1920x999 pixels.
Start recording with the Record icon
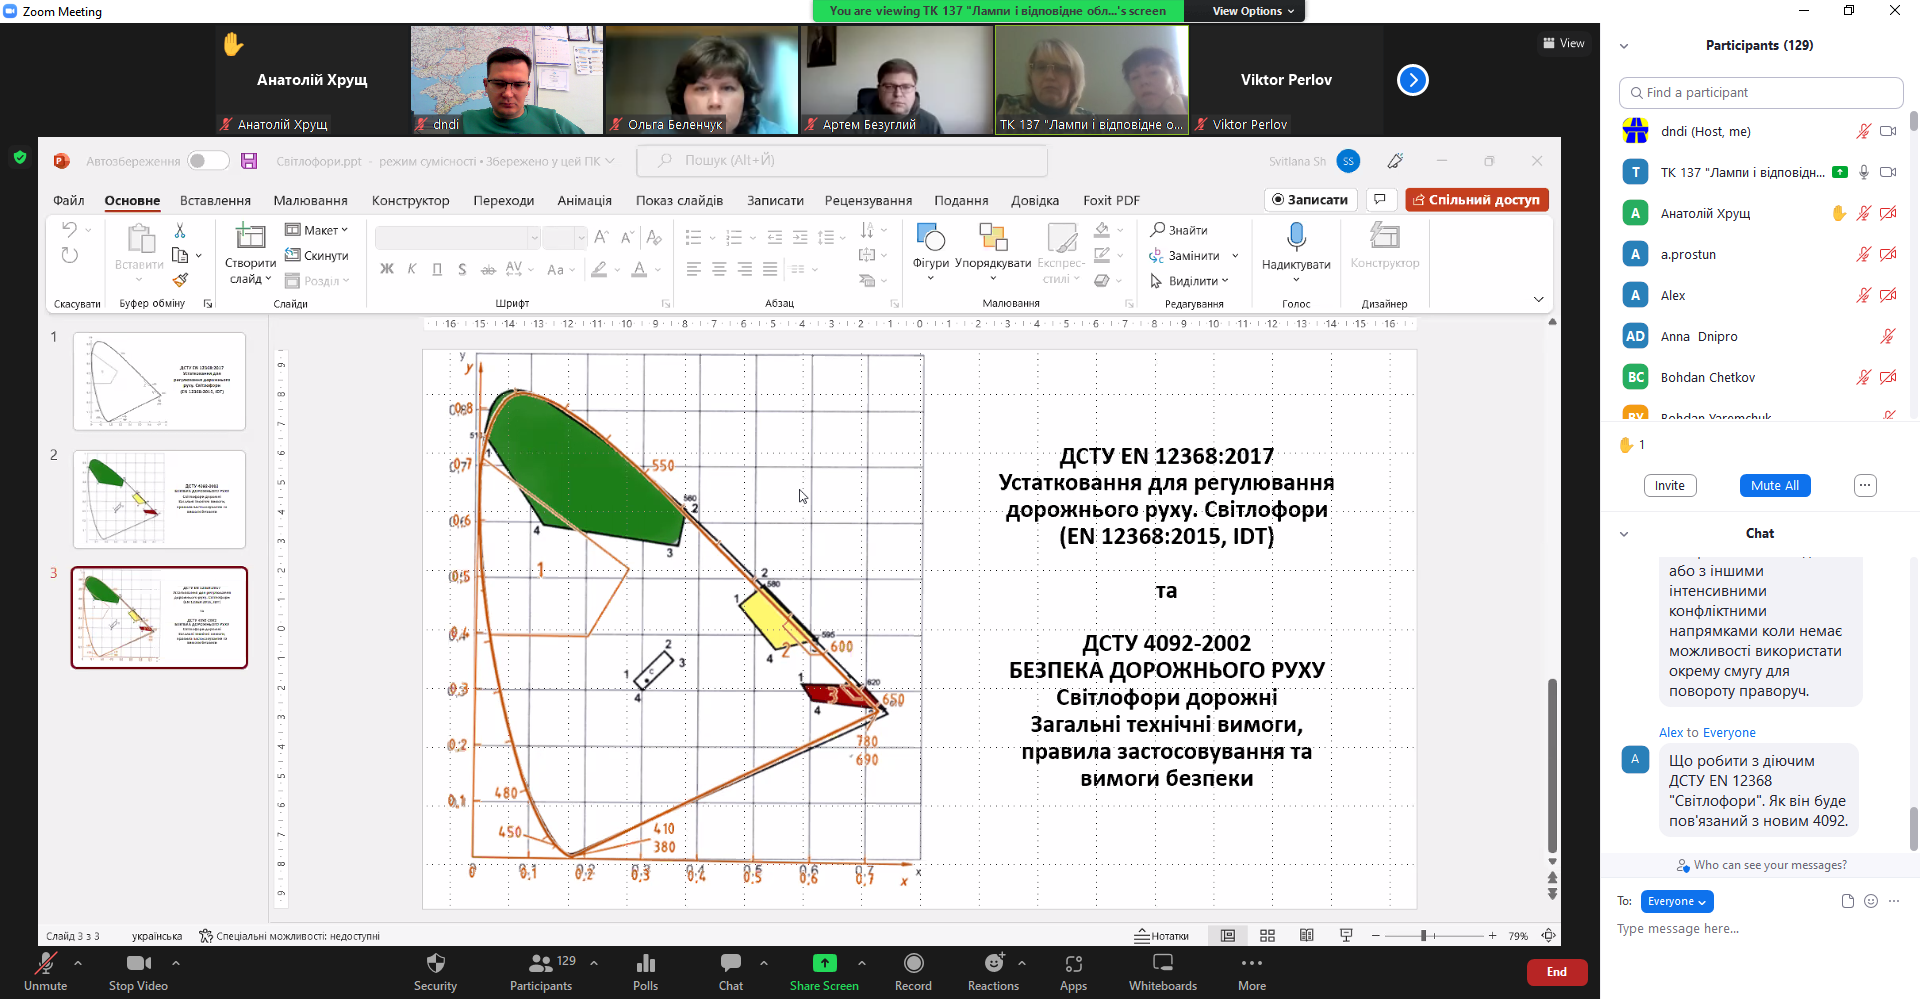[913, 964]
